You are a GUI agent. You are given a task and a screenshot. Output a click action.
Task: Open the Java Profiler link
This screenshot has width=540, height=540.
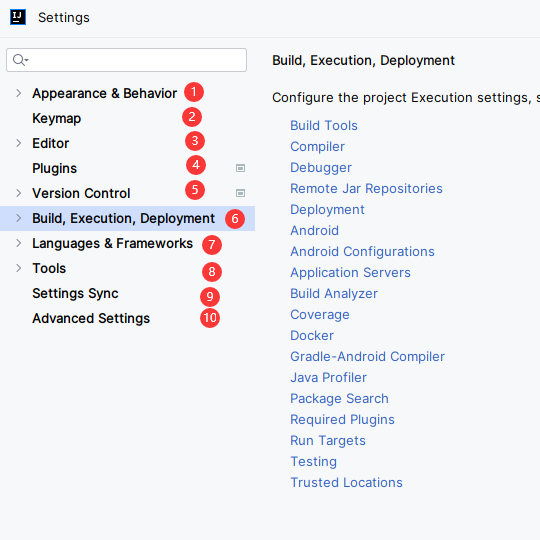tap(329, 377)
